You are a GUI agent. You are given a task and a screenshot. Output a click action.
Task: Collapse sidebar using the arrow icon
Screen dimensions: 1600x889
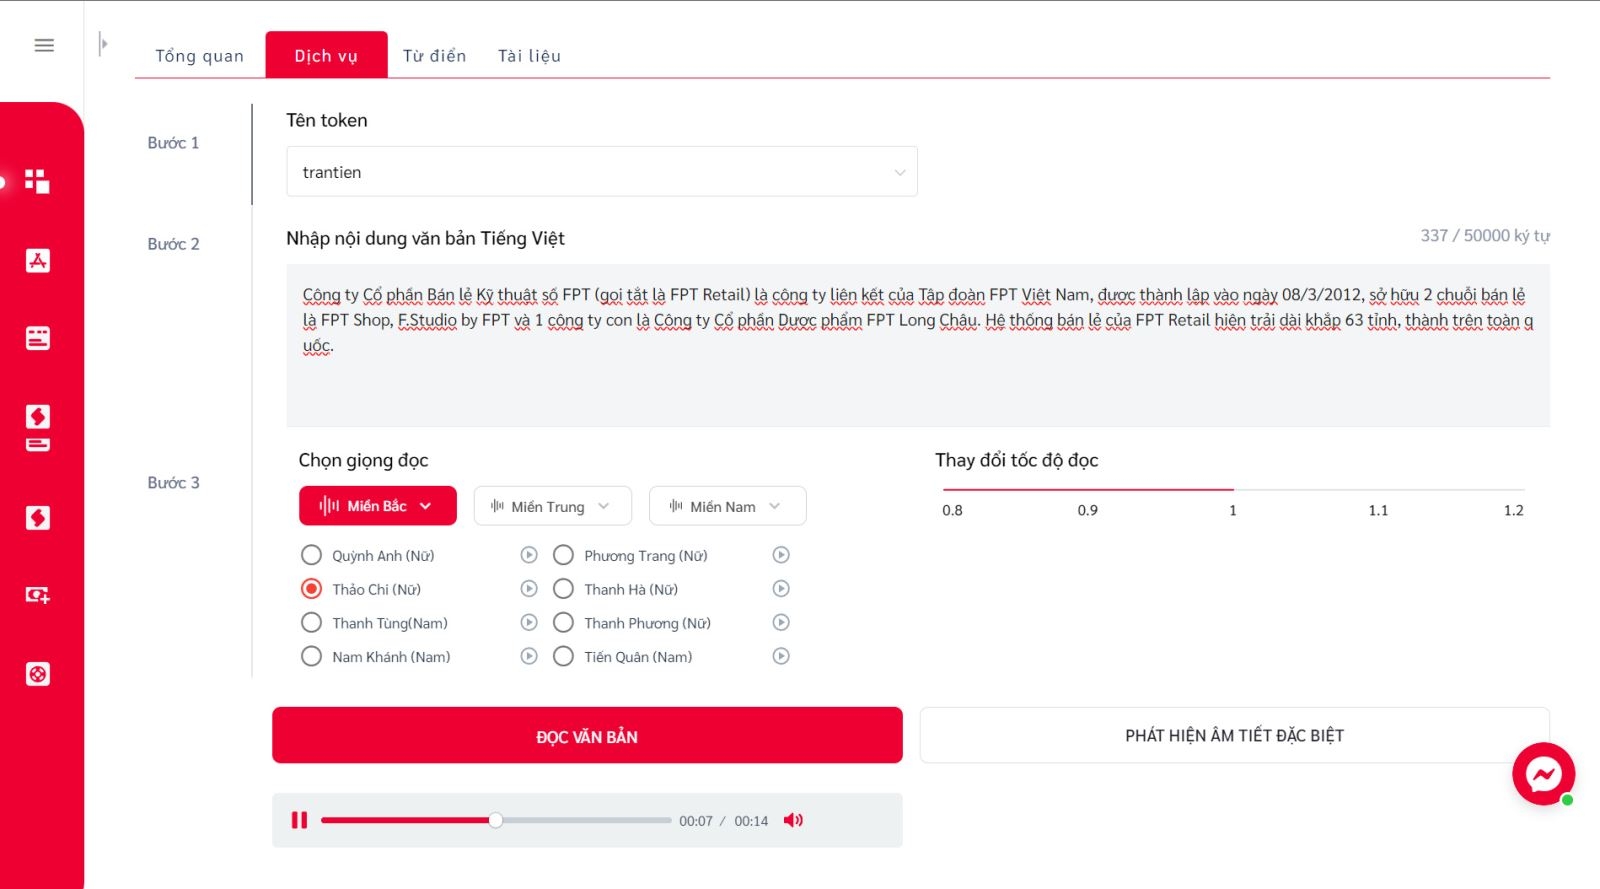tap(103, 43)
